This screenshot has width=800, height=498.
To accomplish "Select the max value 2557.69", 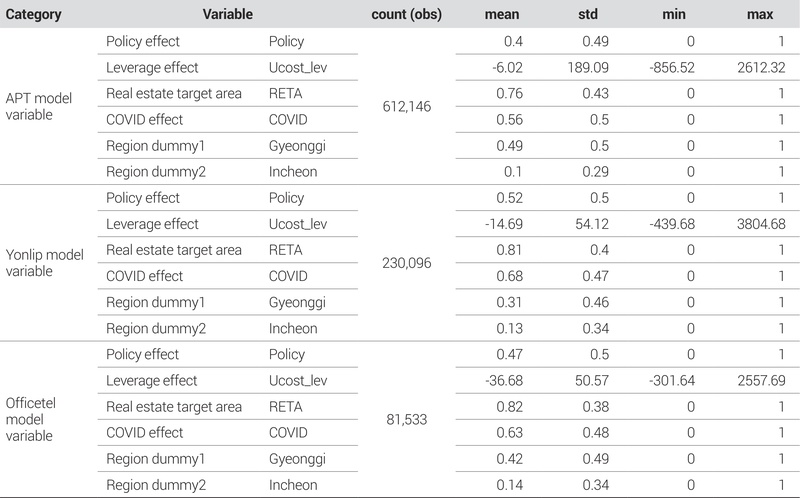I will 758,380.
